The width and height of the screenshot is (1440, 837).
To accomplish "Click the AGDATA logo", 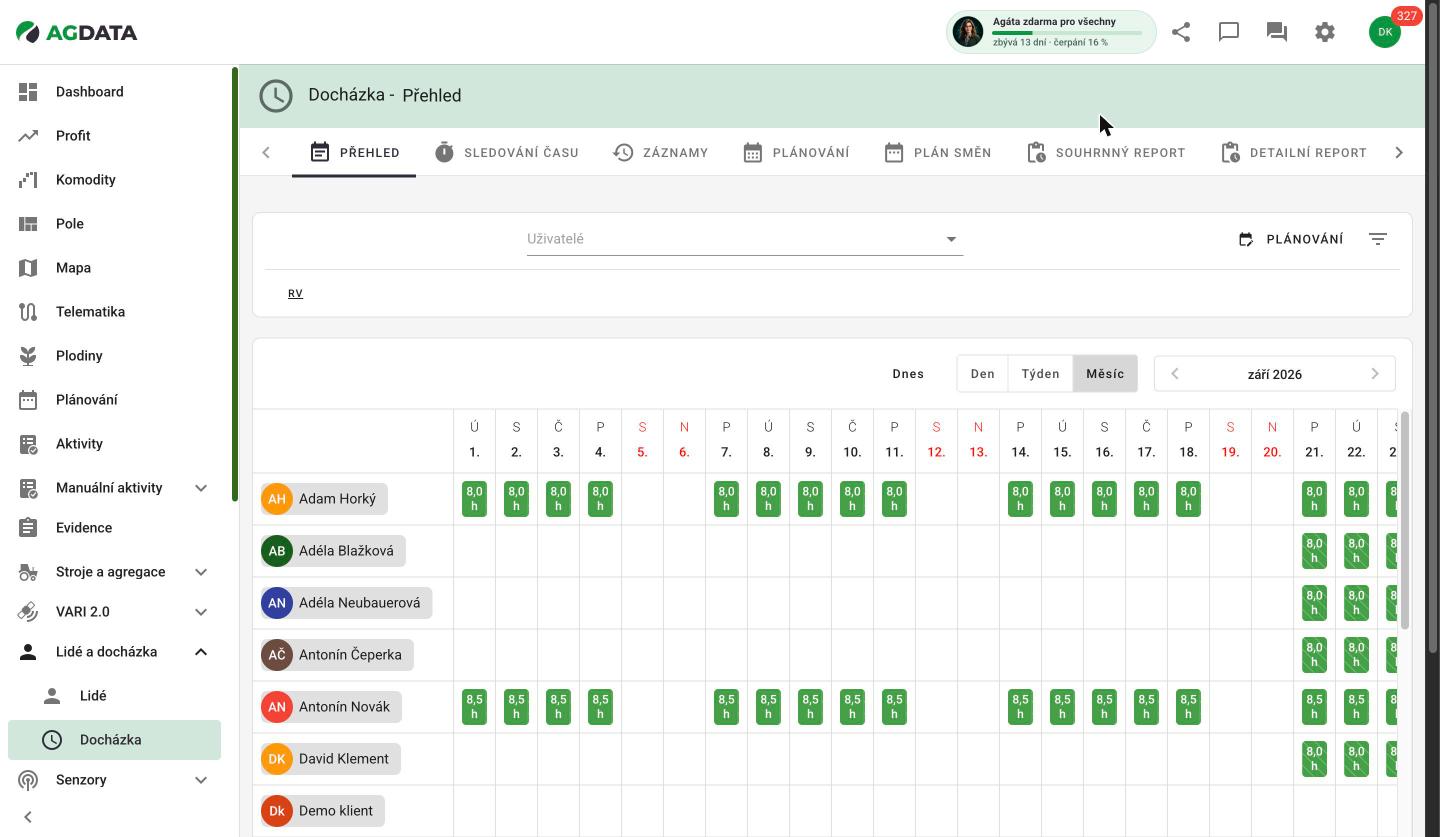I will click(77, 32).
